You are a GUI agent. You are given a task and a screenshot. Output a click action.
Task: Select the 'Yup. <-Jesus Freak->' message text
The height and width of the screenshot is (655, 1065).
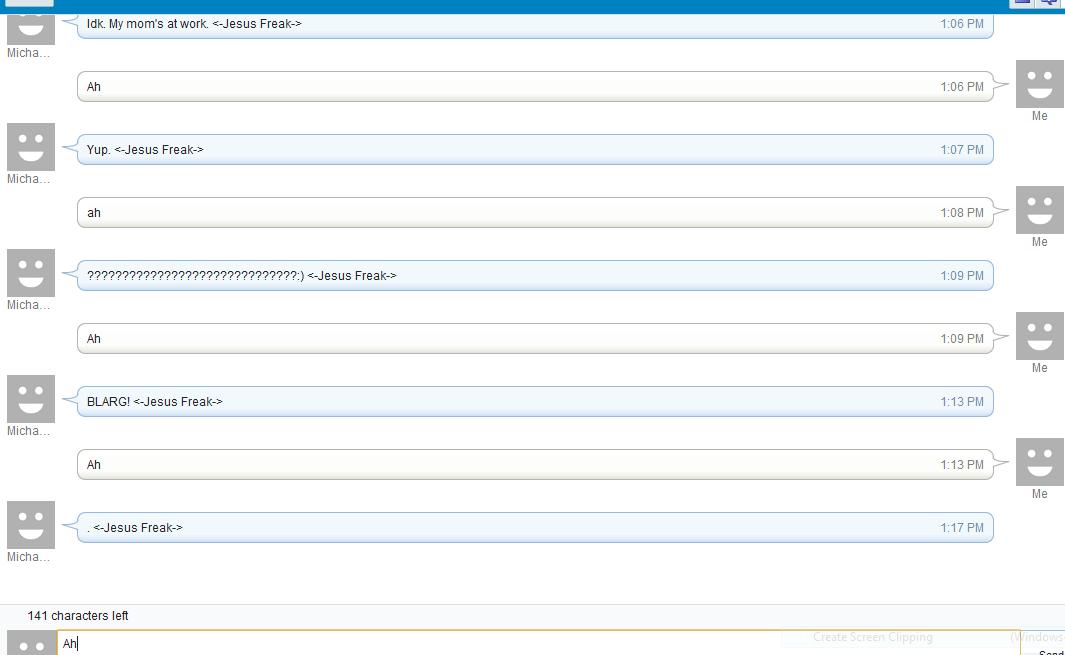tap(145, 149)
